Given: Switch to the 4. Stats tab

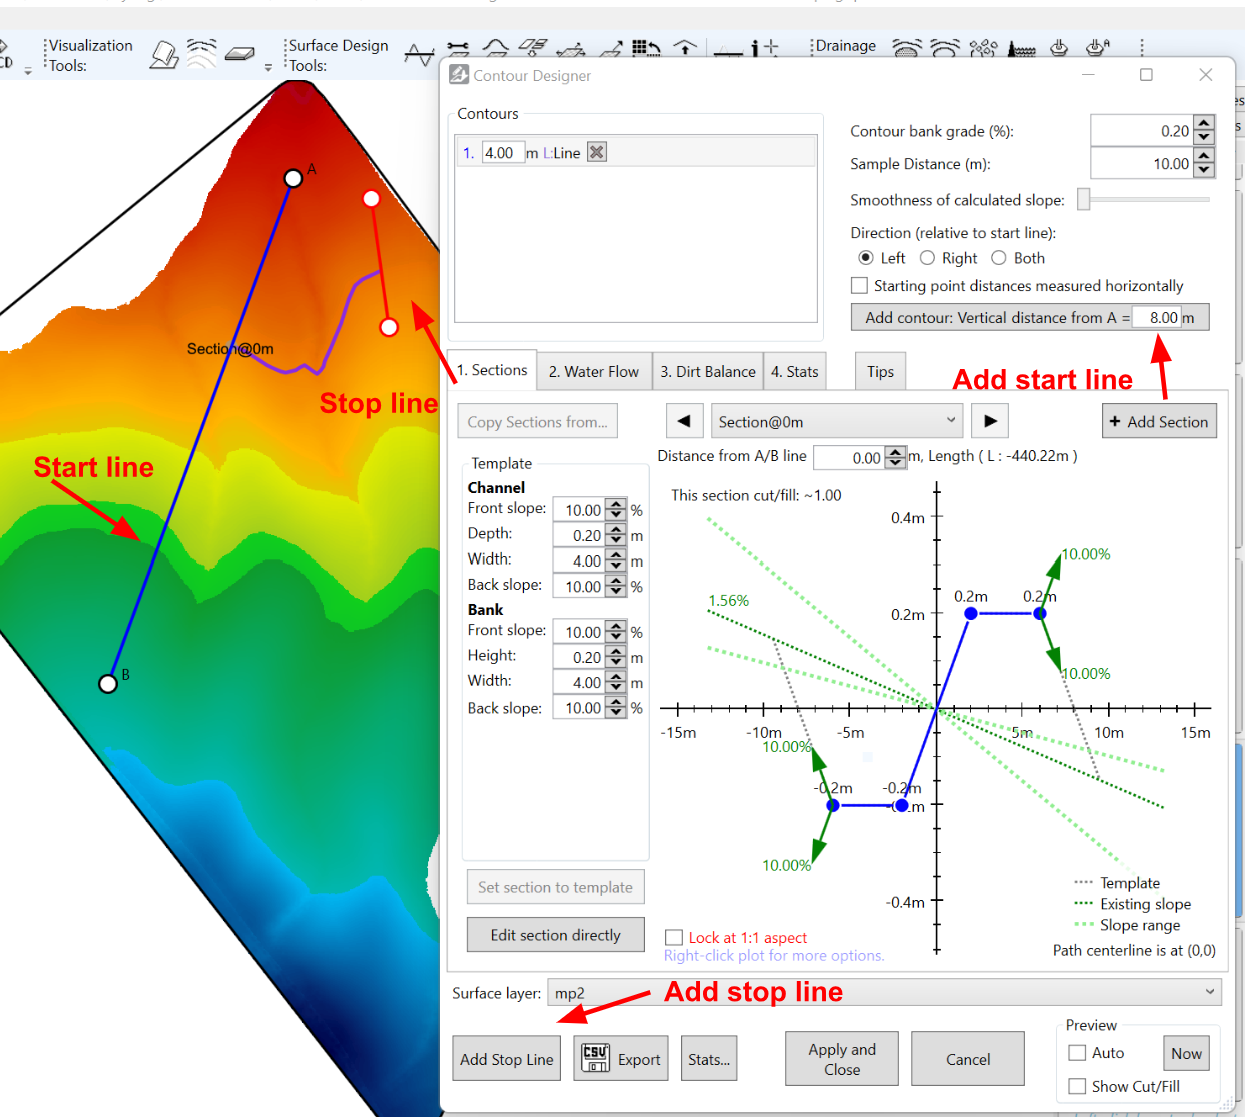Looking at the screenshot, I should click(795, 372).
